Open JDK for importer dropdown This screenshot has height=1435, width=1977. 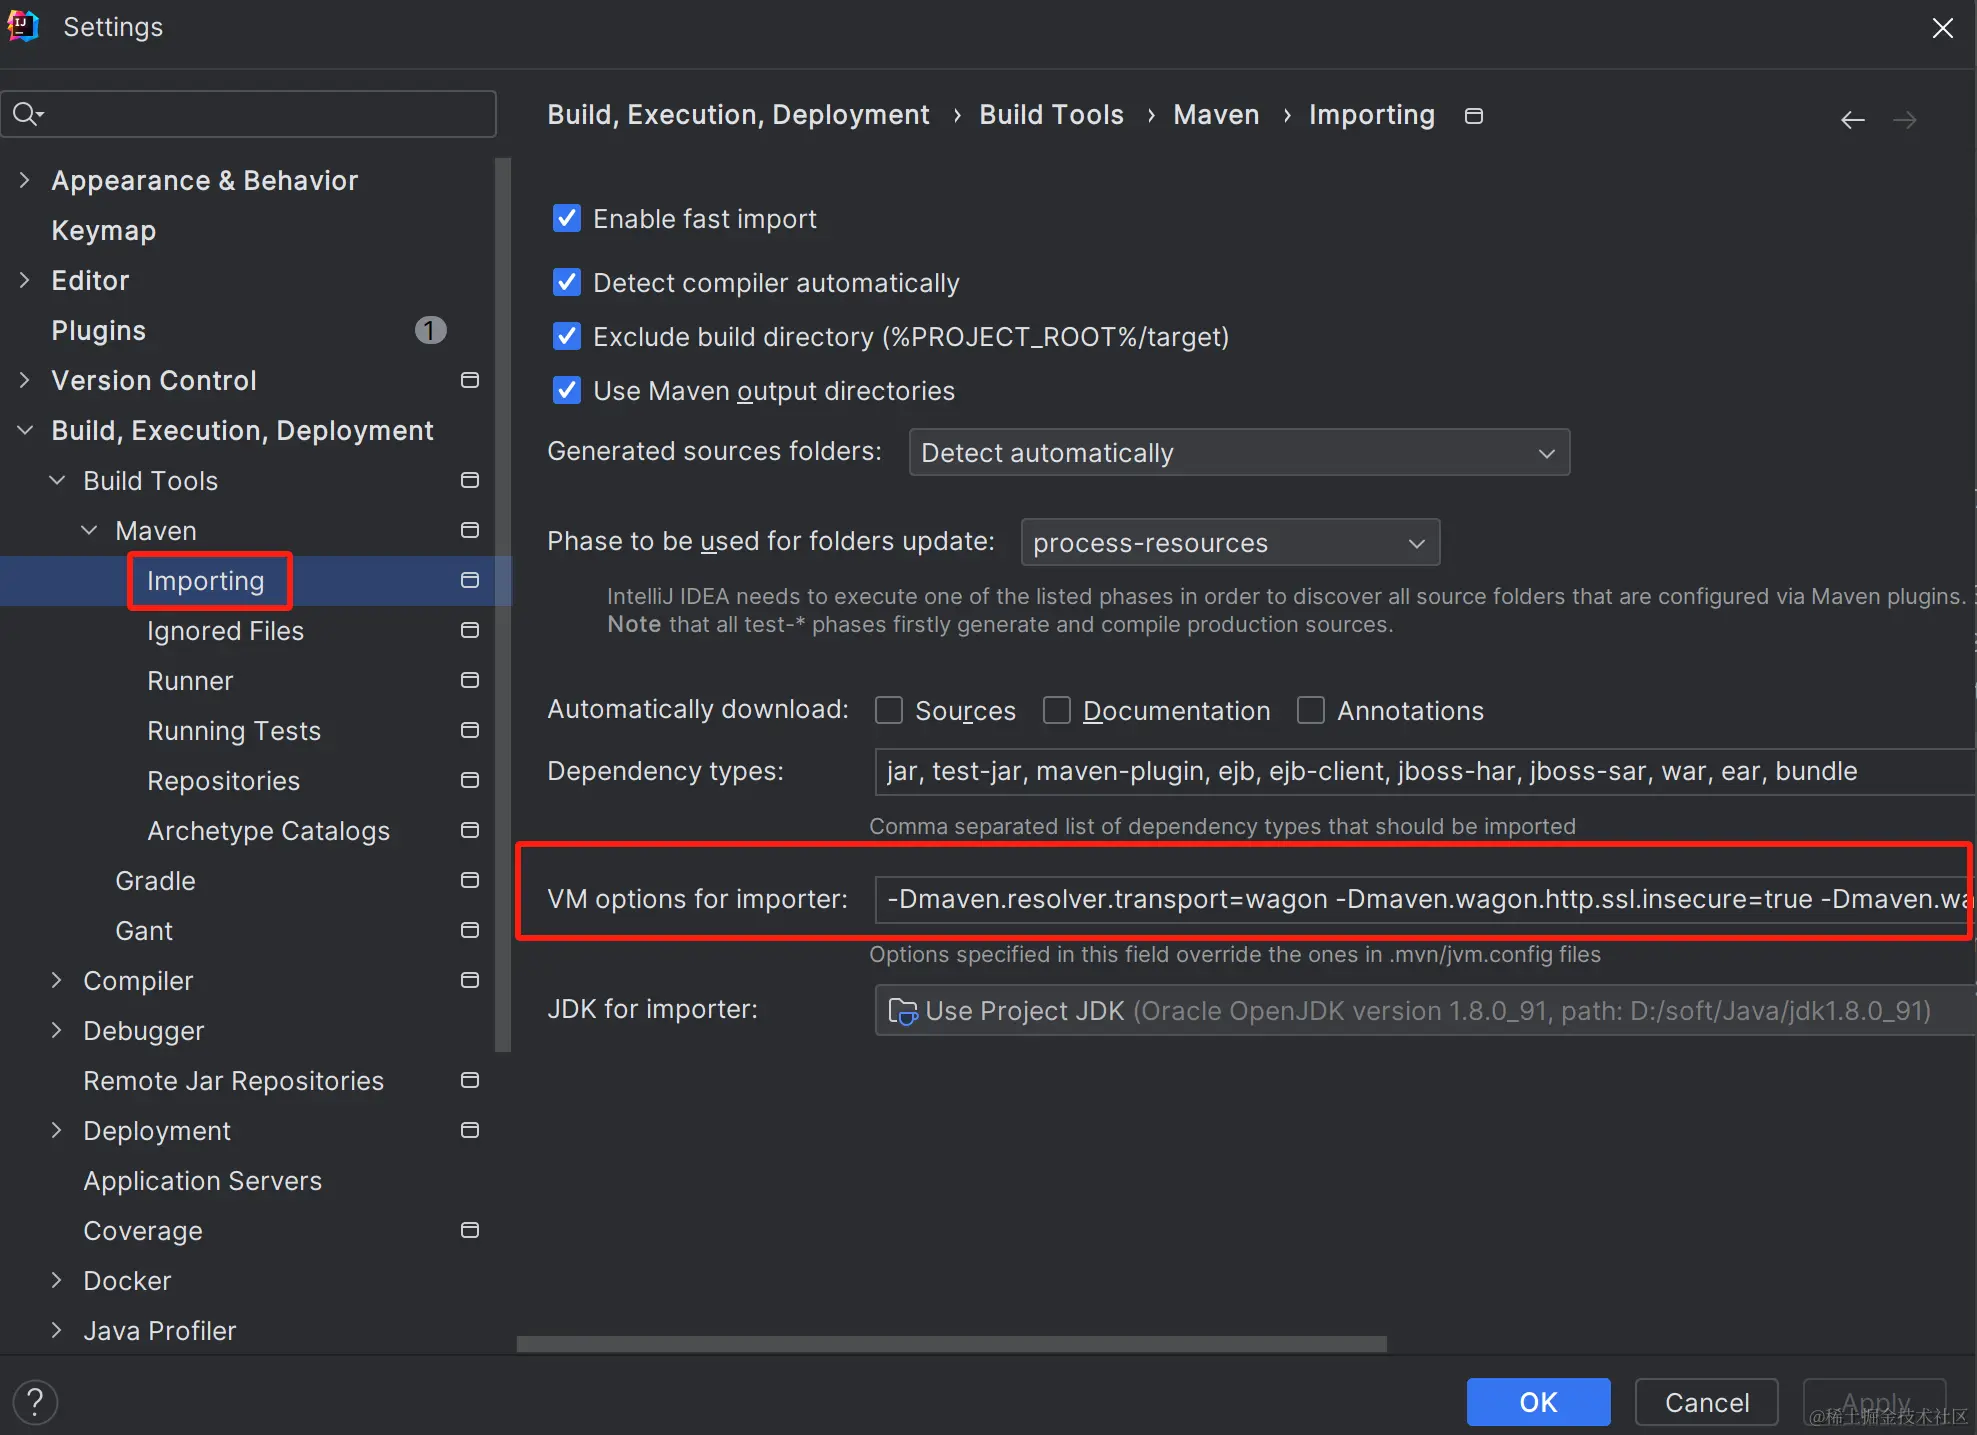[x=1425, y=1010]
